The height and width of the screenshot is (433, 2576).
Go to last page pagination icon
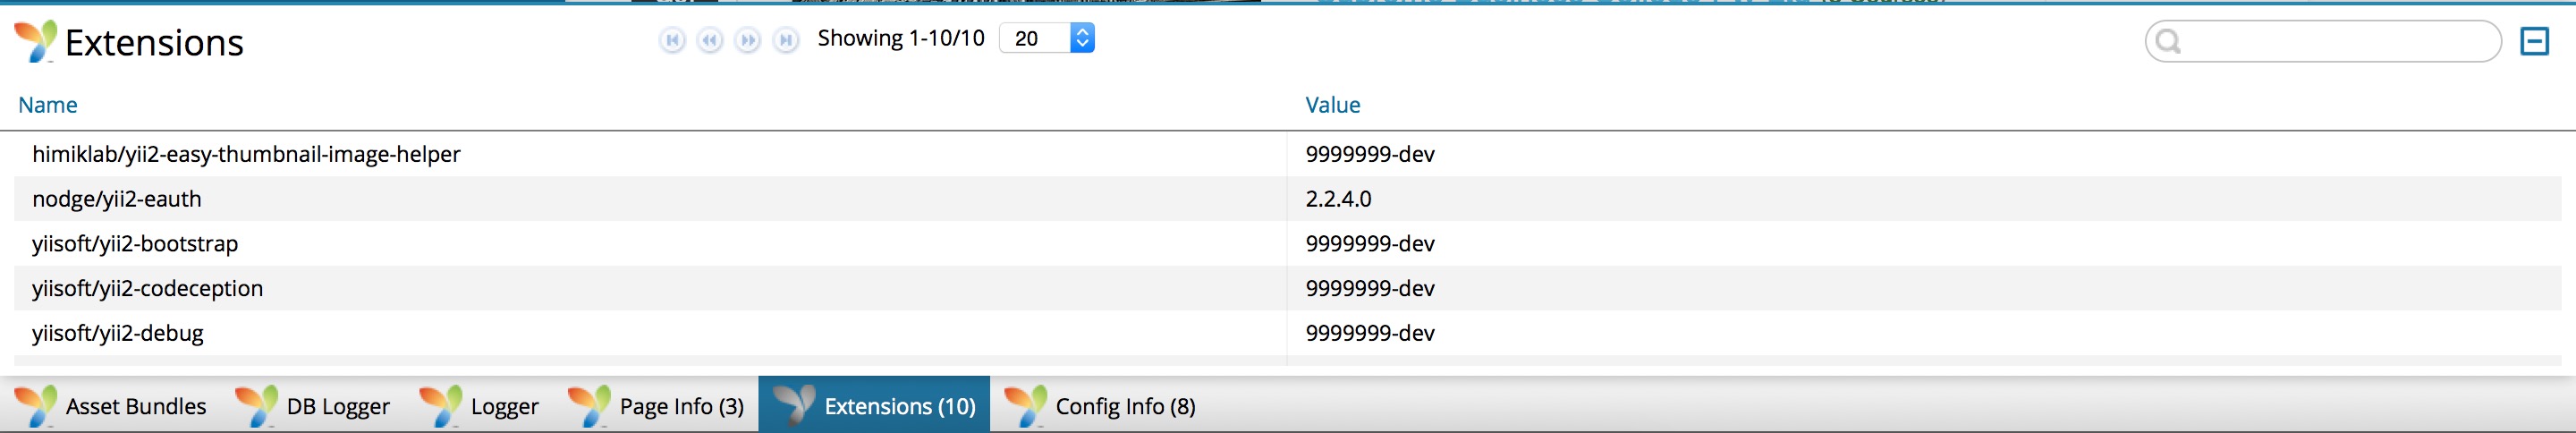(x=786, y=40)
